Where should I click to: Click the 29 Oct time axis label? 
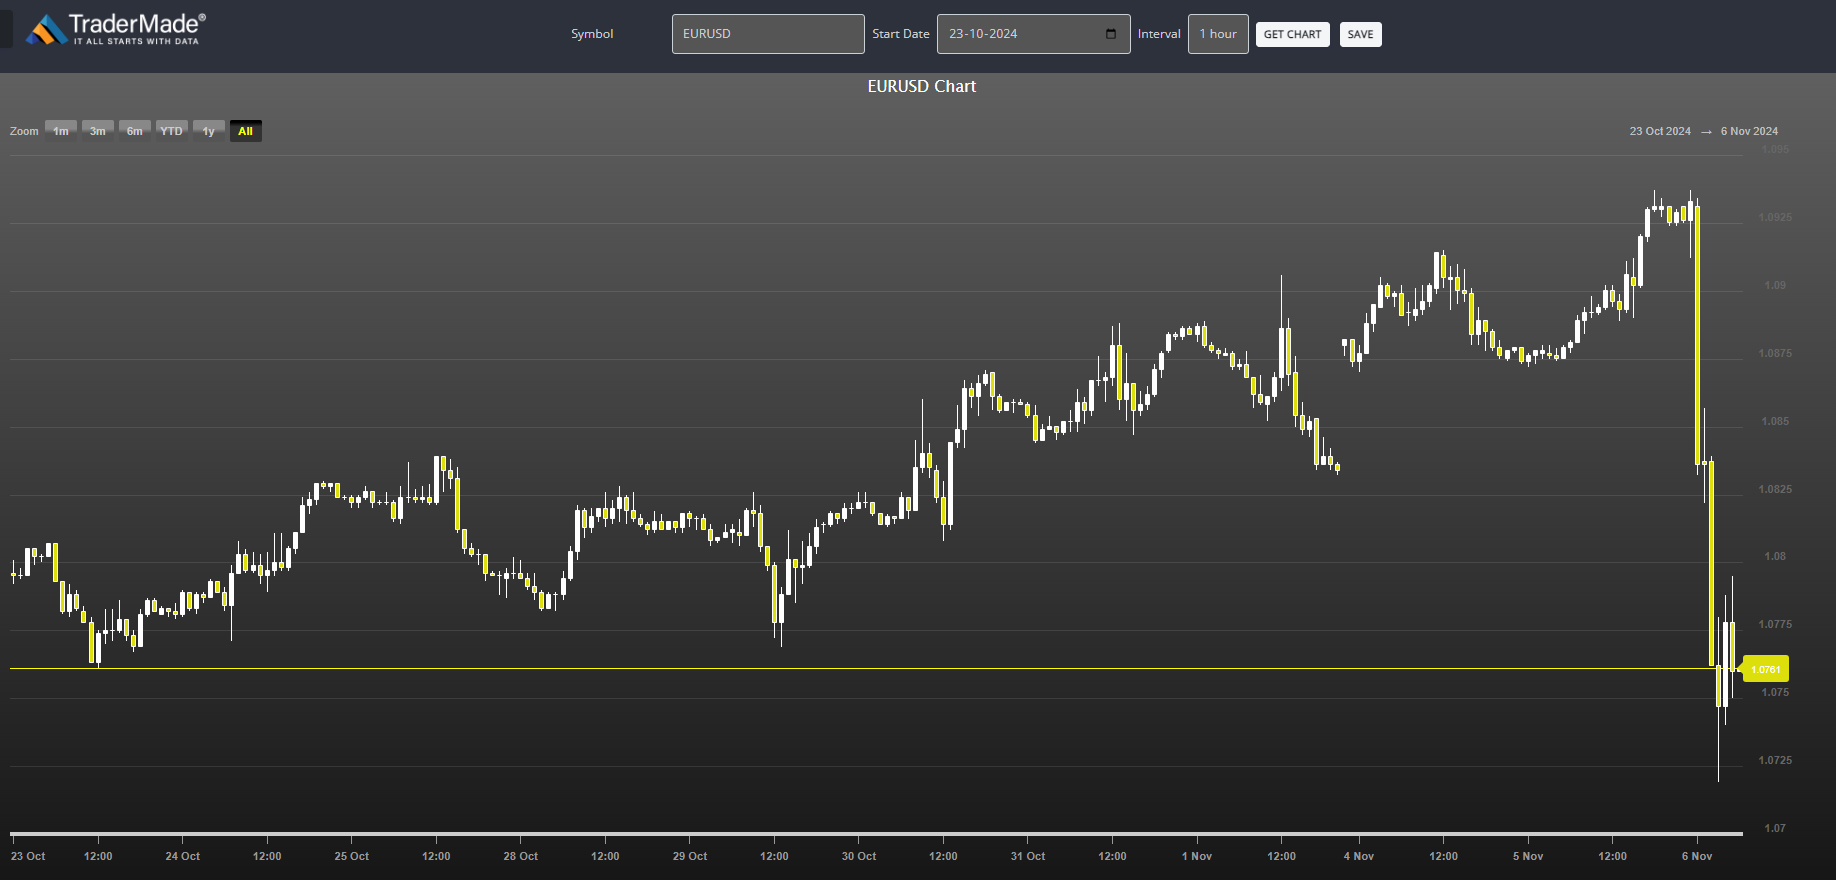click(690, 856)
